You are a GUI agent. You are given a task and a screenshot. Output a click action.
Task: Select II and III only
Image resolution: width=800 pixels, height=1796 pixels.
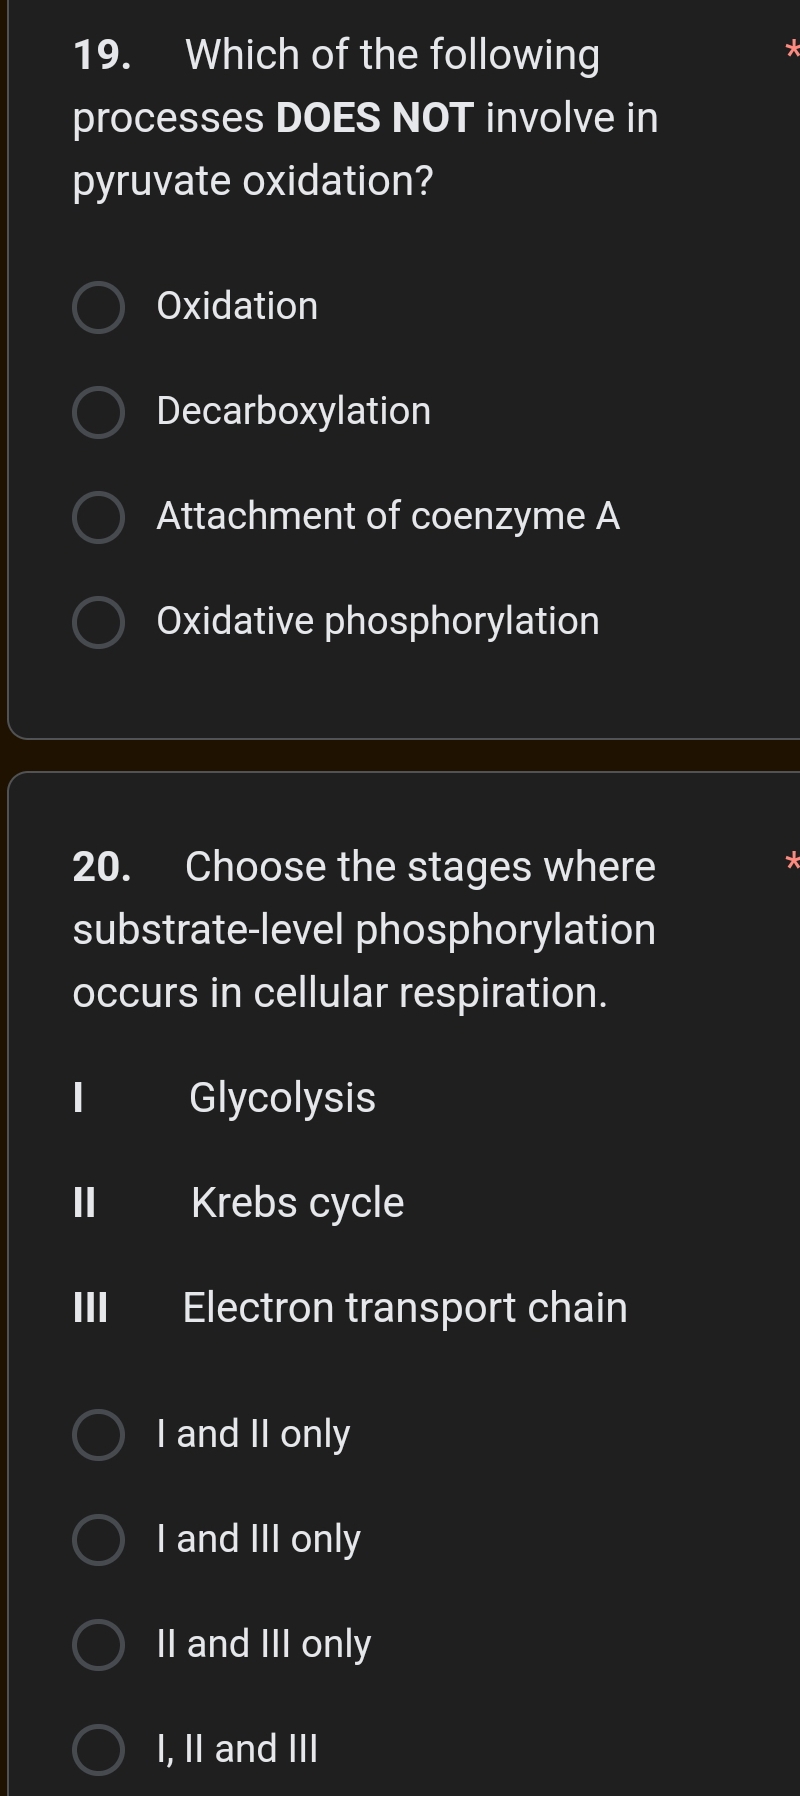(97, 1644)
